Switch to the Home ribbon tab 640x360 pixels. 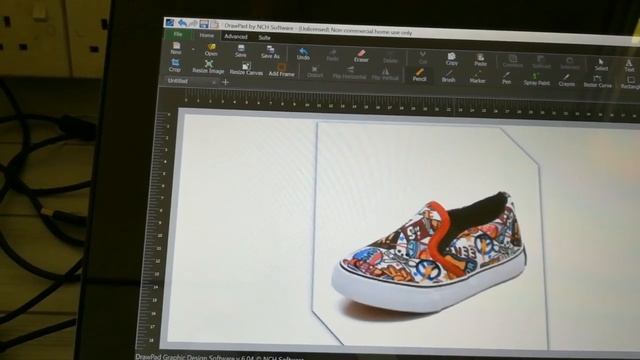pos(207,36)
